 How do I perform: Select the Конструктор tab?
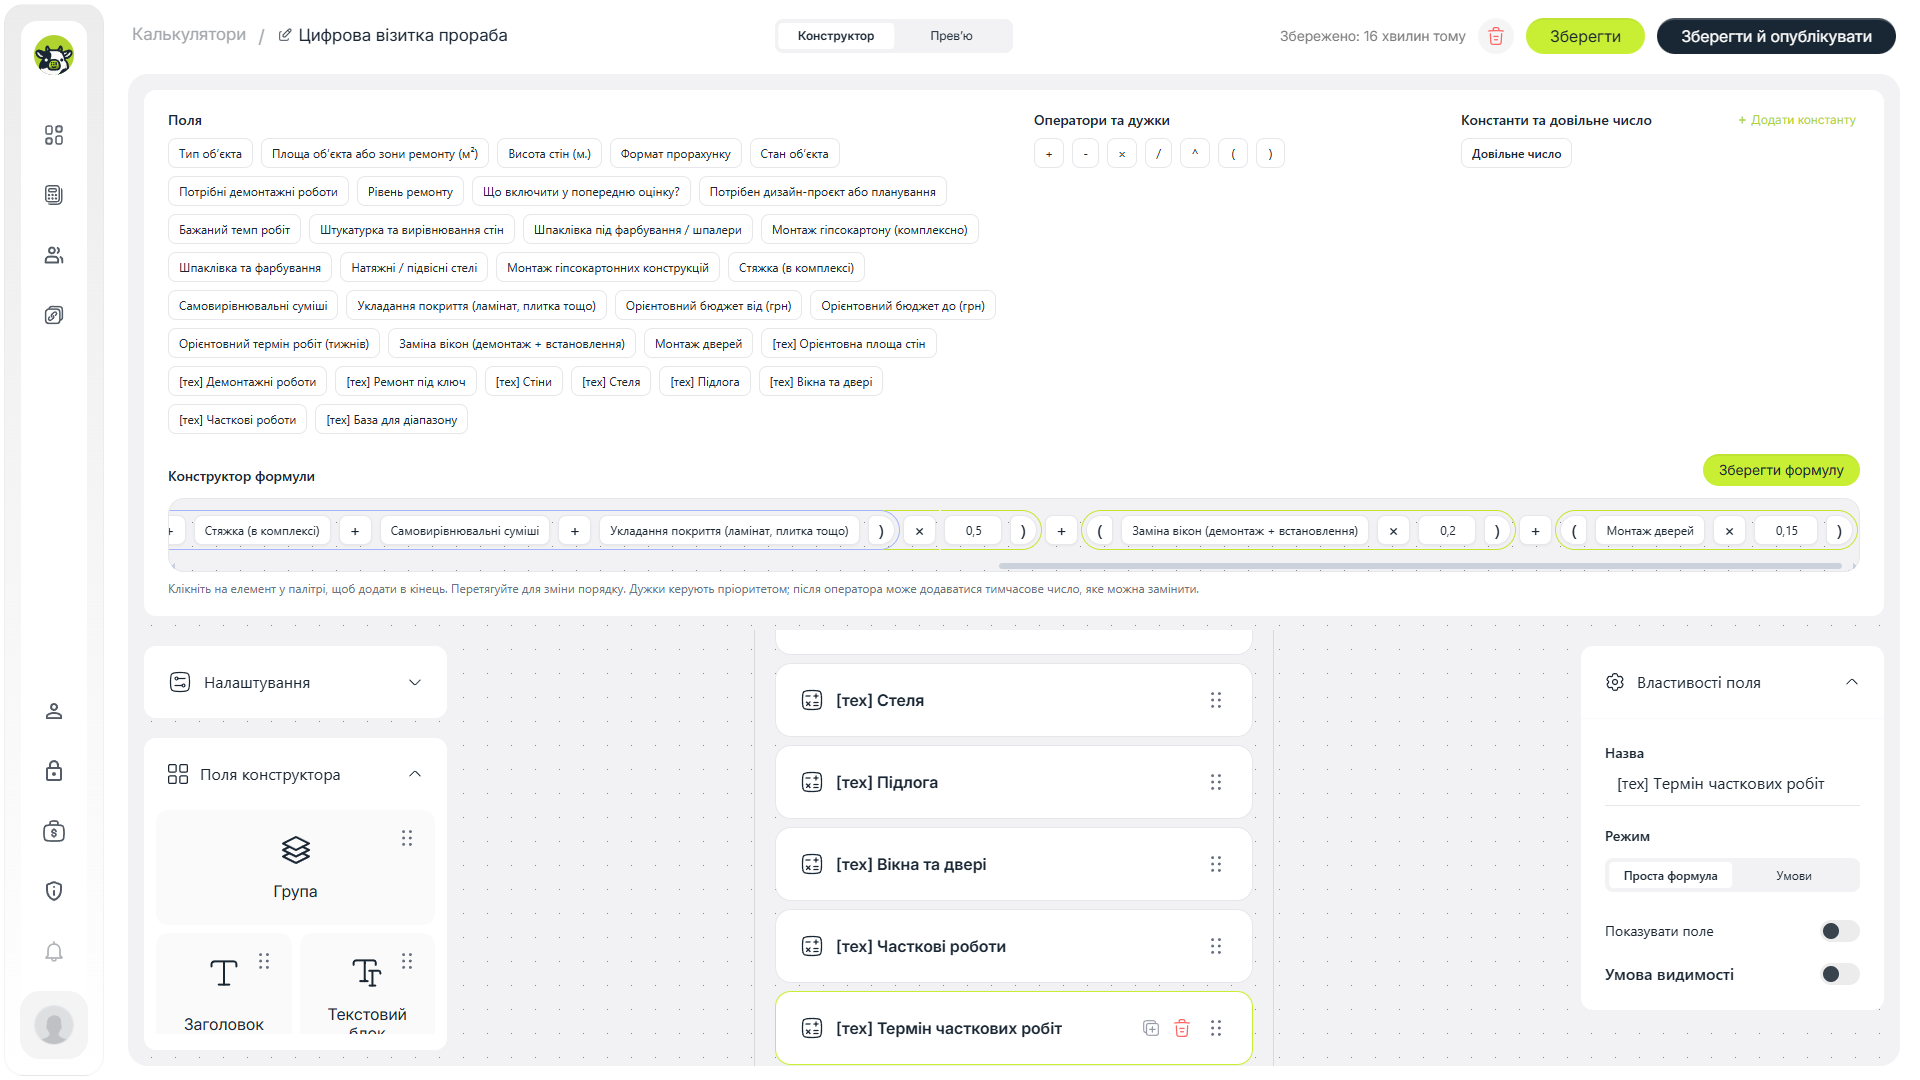(836, 36)
